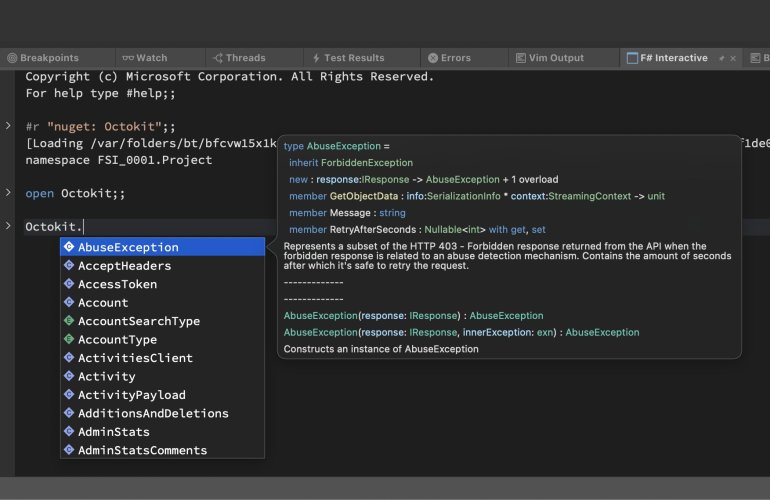
Task: Click the Breakpoints tab icon
Action: coord(11,58)
